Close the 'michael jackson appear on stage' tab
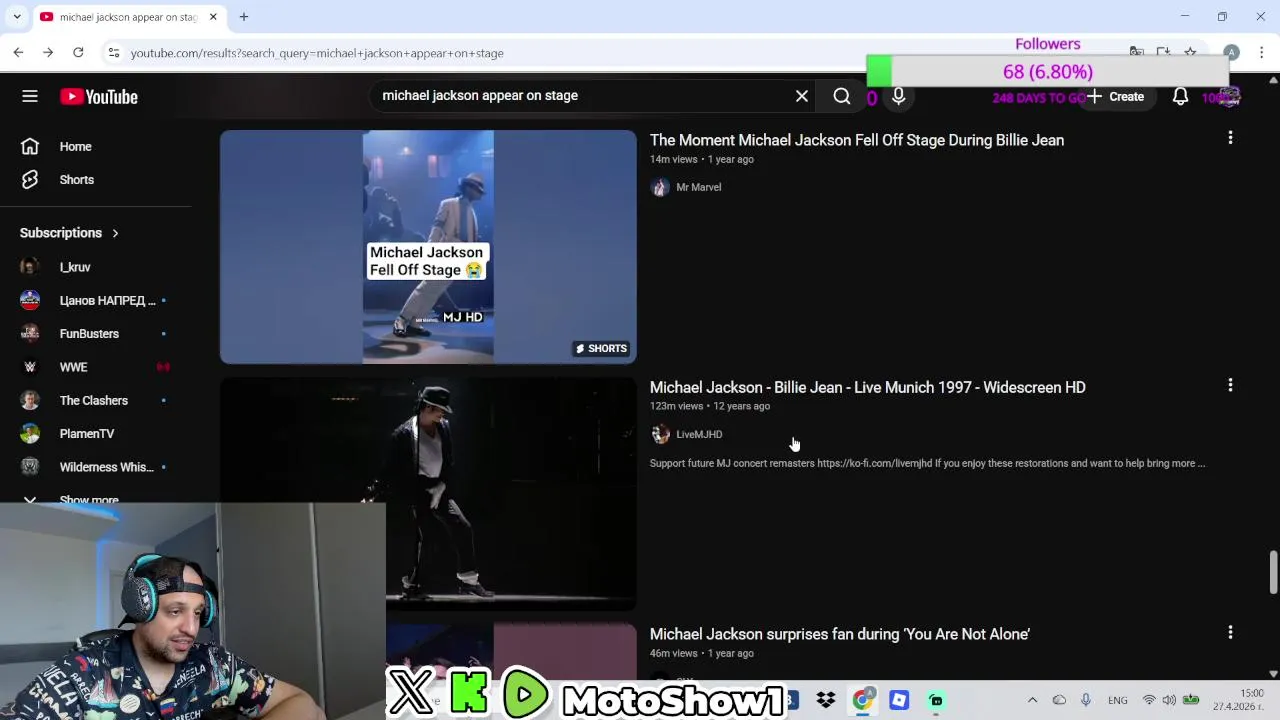The width and height of the screenshot is (1280, 720). click(x=213, y=17)
